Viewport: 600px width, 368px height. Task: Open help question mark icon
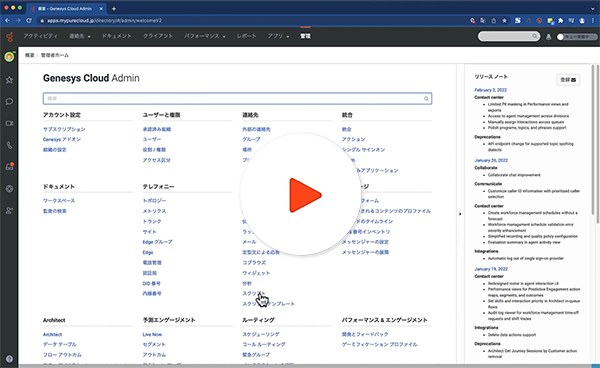point(10,359)
